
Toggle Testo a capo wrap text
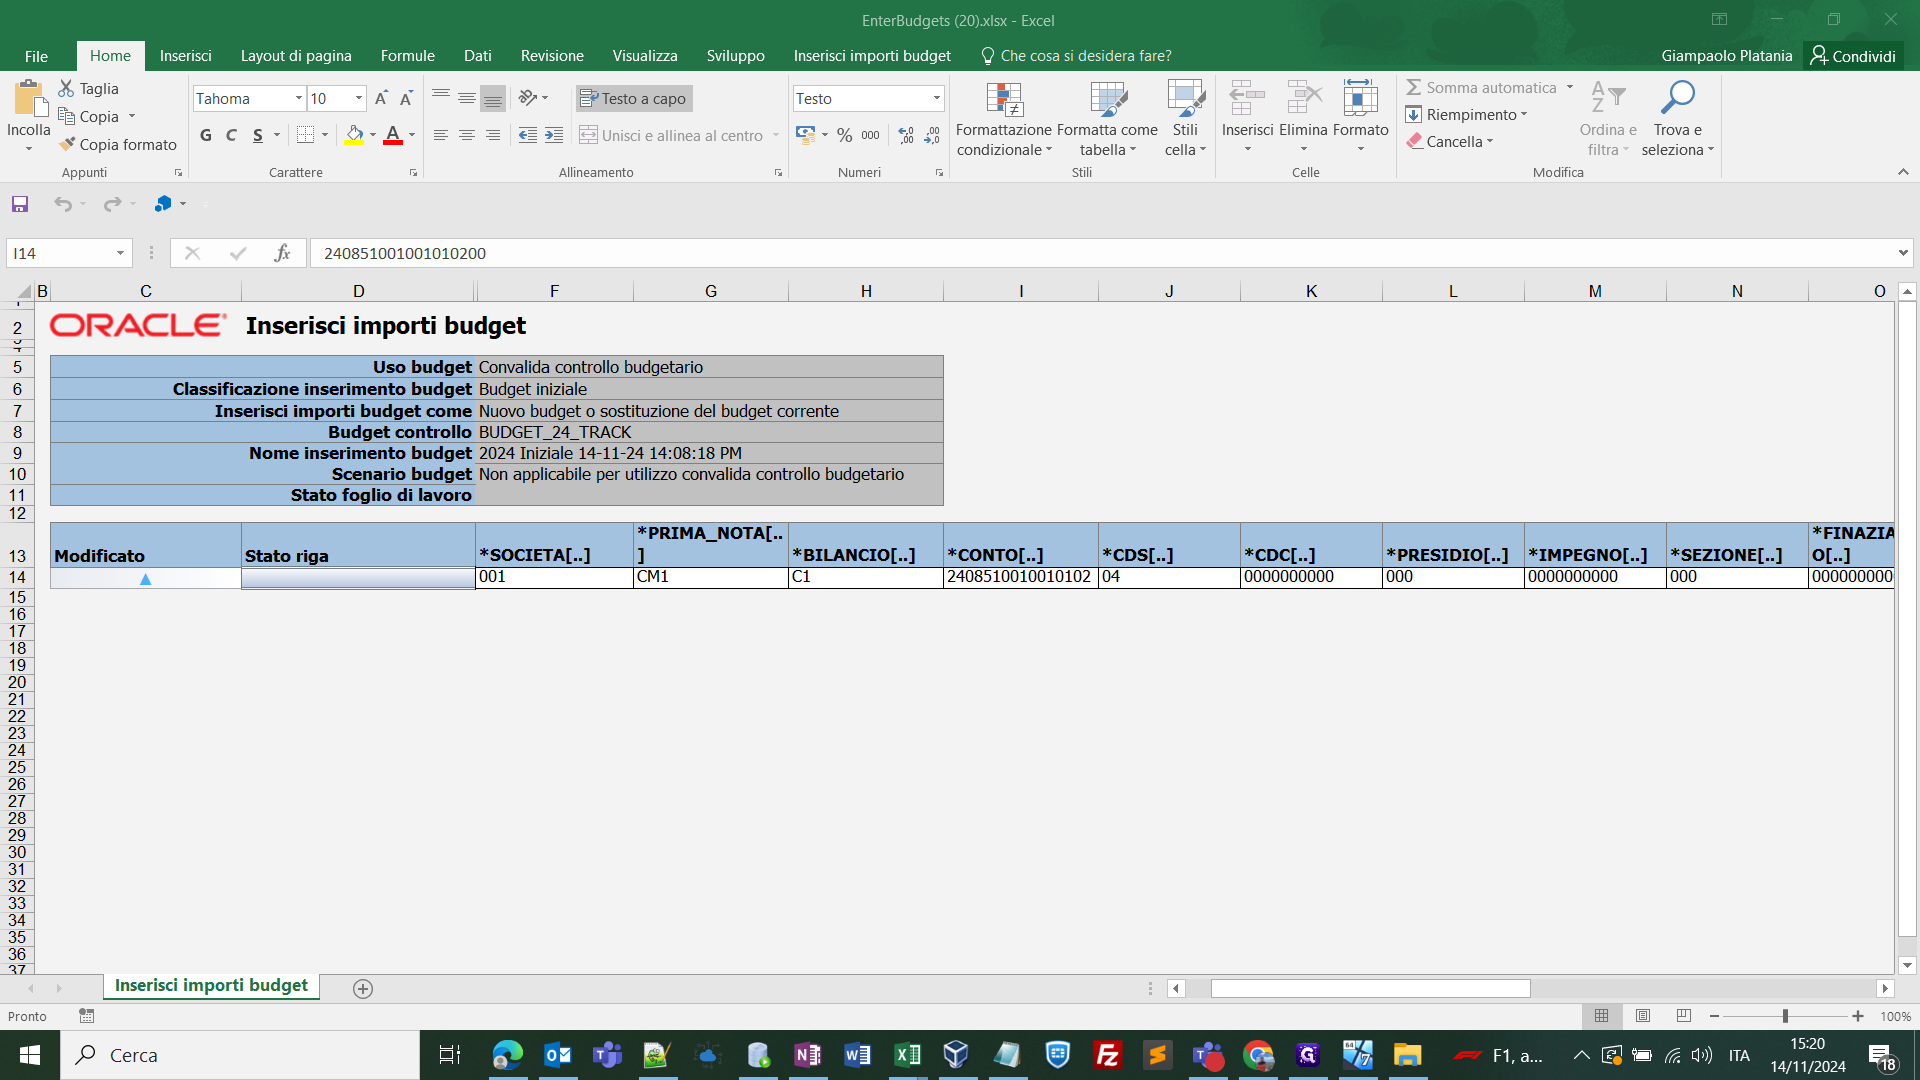(634, 98)
